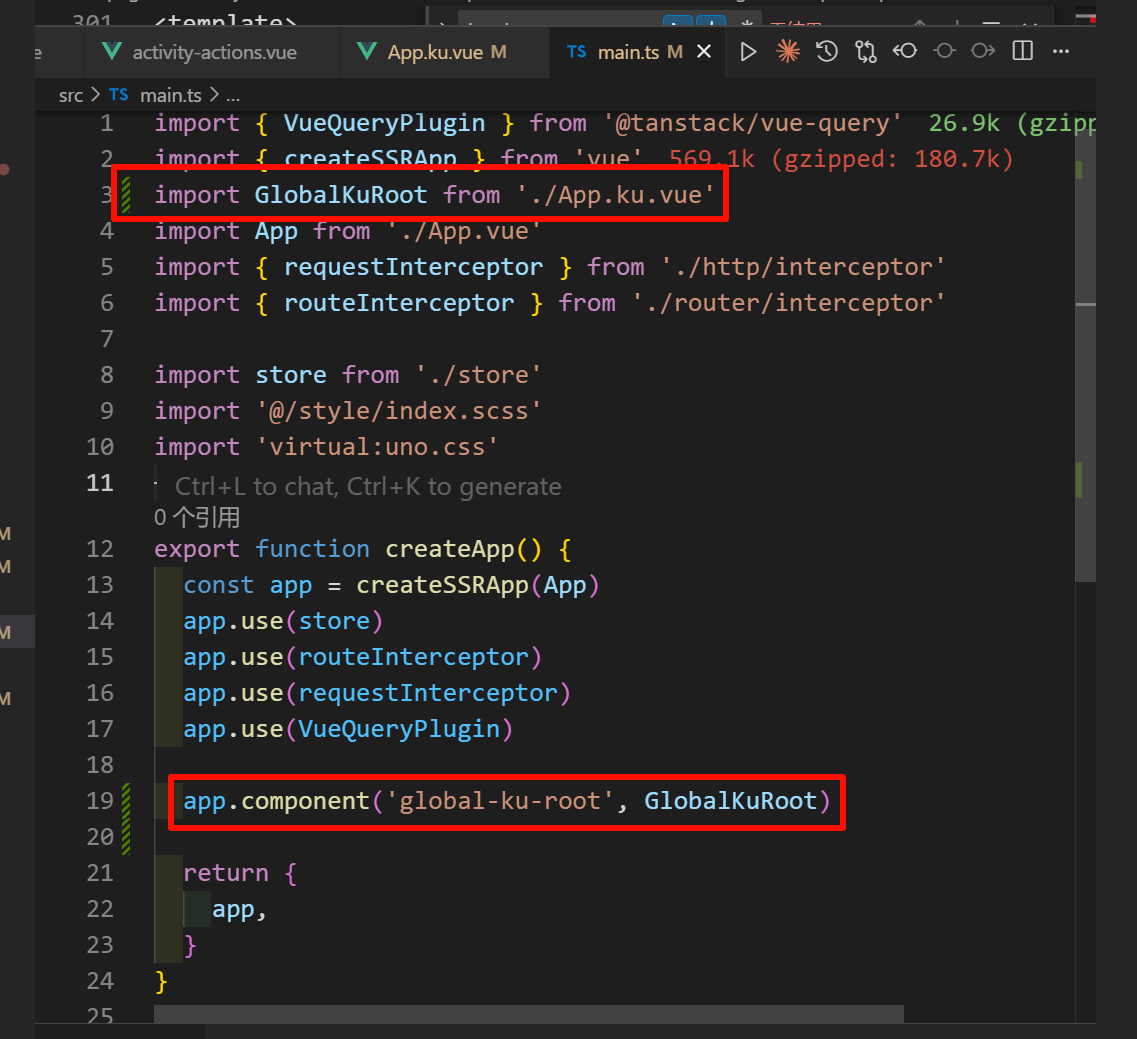Expand the breadcrumb trailing ellipsis symbol
The width and height of the screenshot is (1137, 1039).
click(x=233, y=95)
